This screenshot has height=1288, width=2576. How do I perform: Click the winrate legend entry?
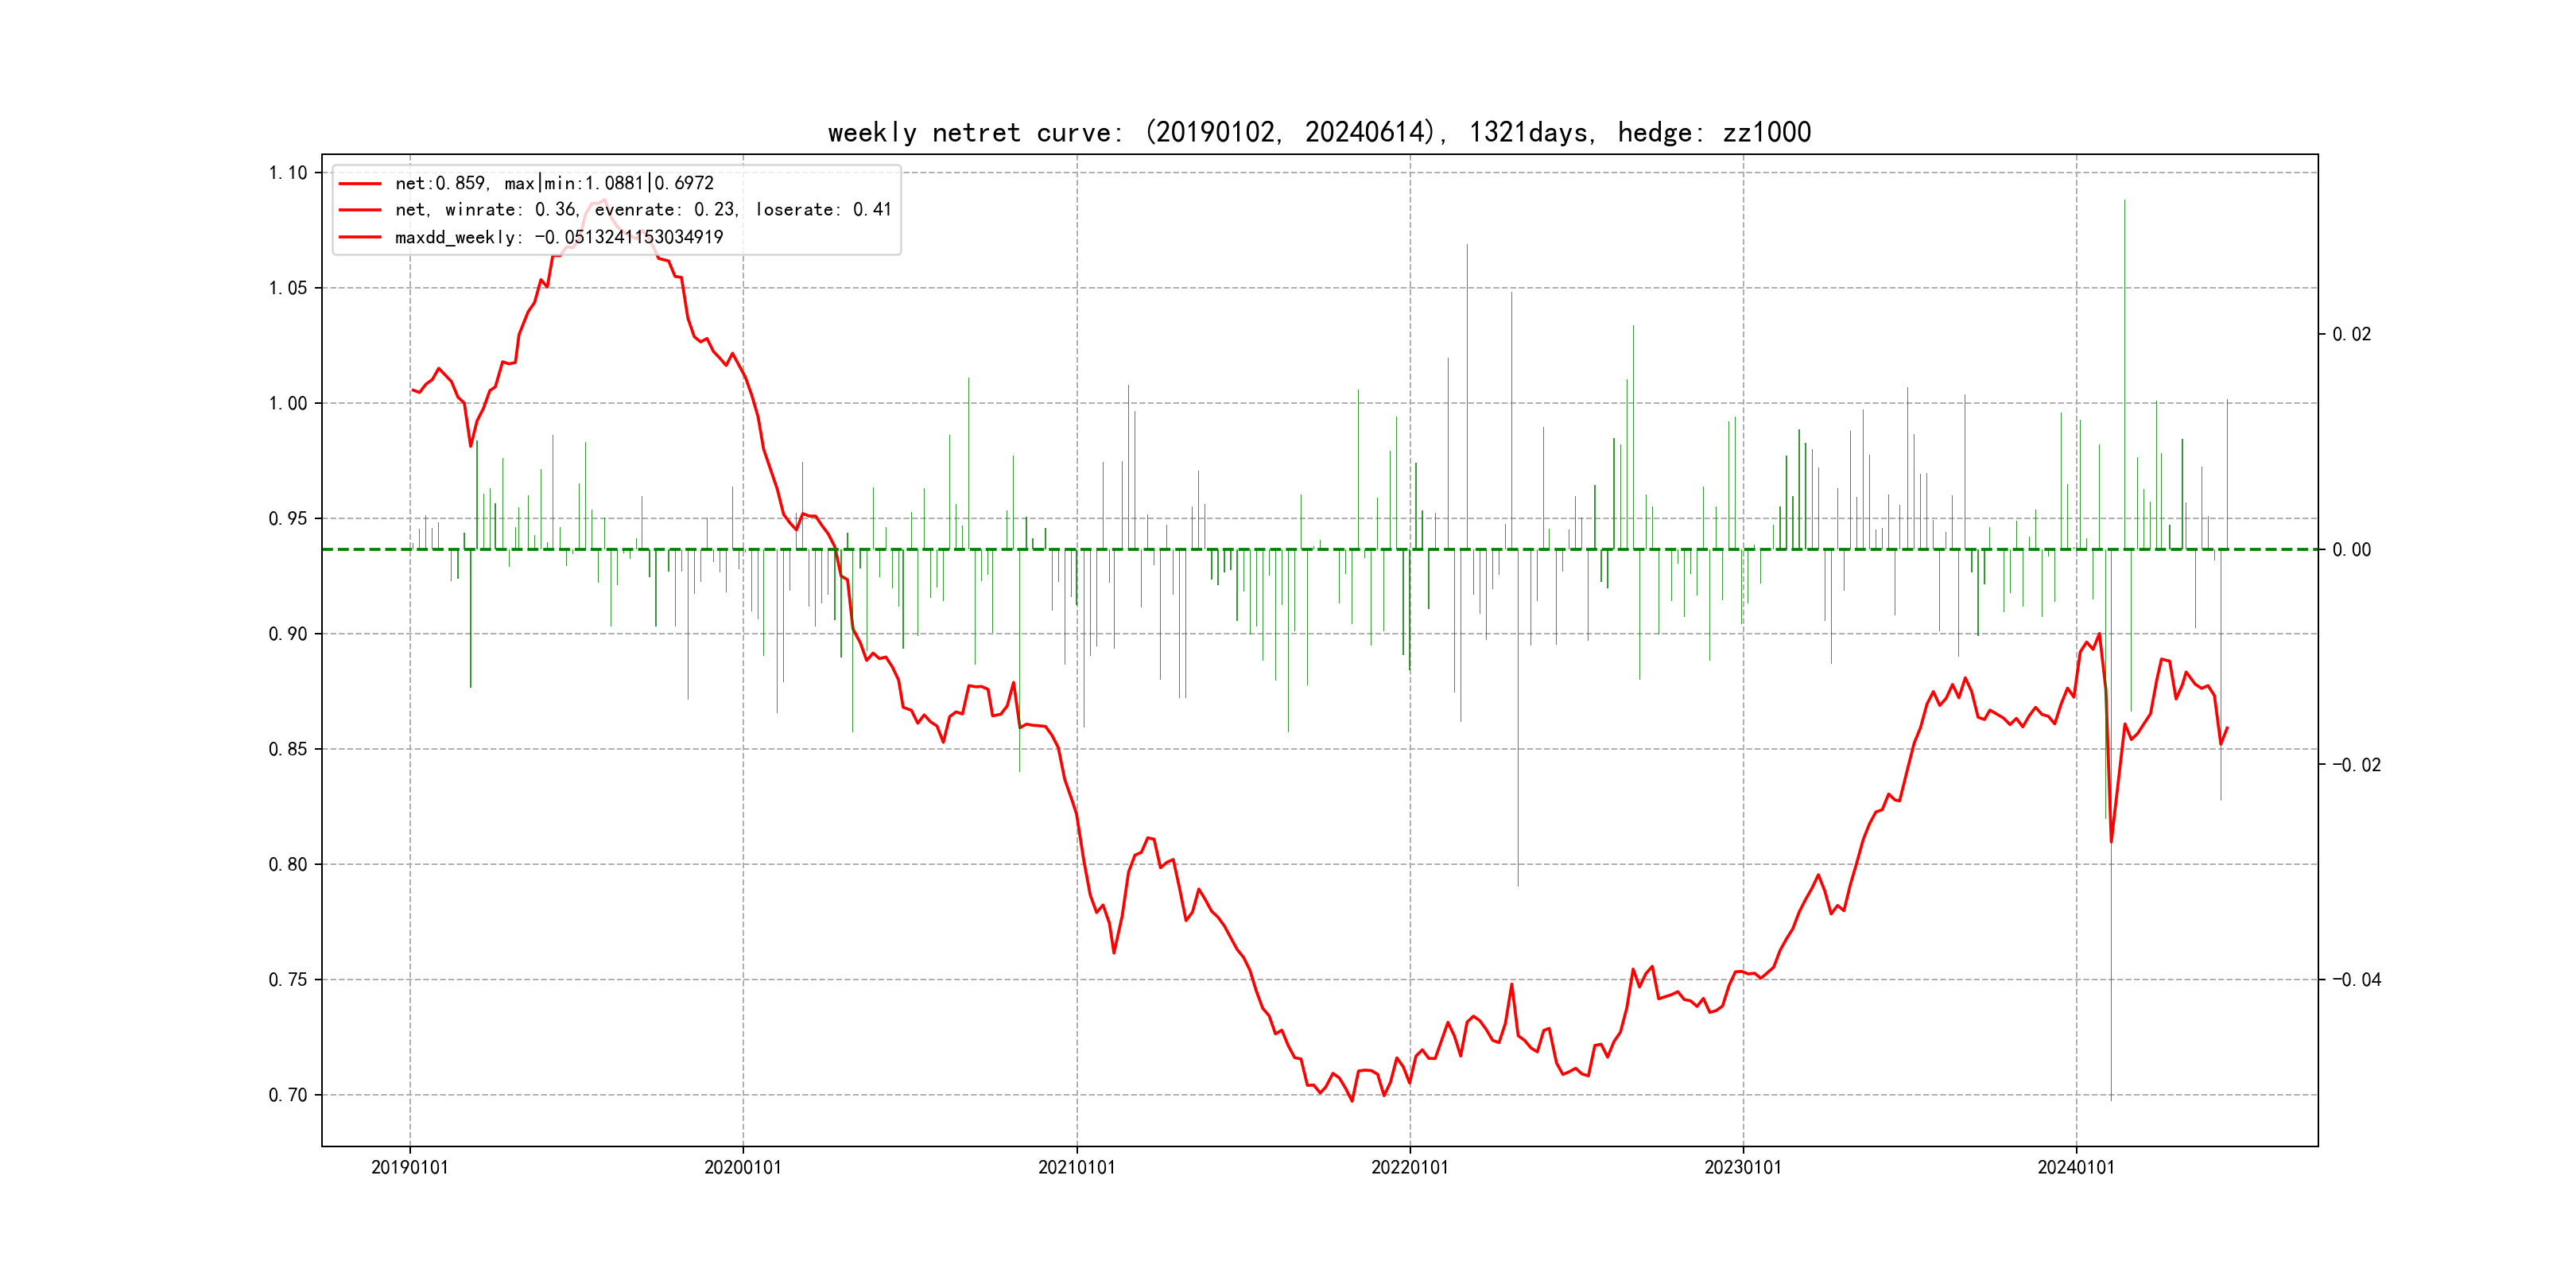(643, 210)
